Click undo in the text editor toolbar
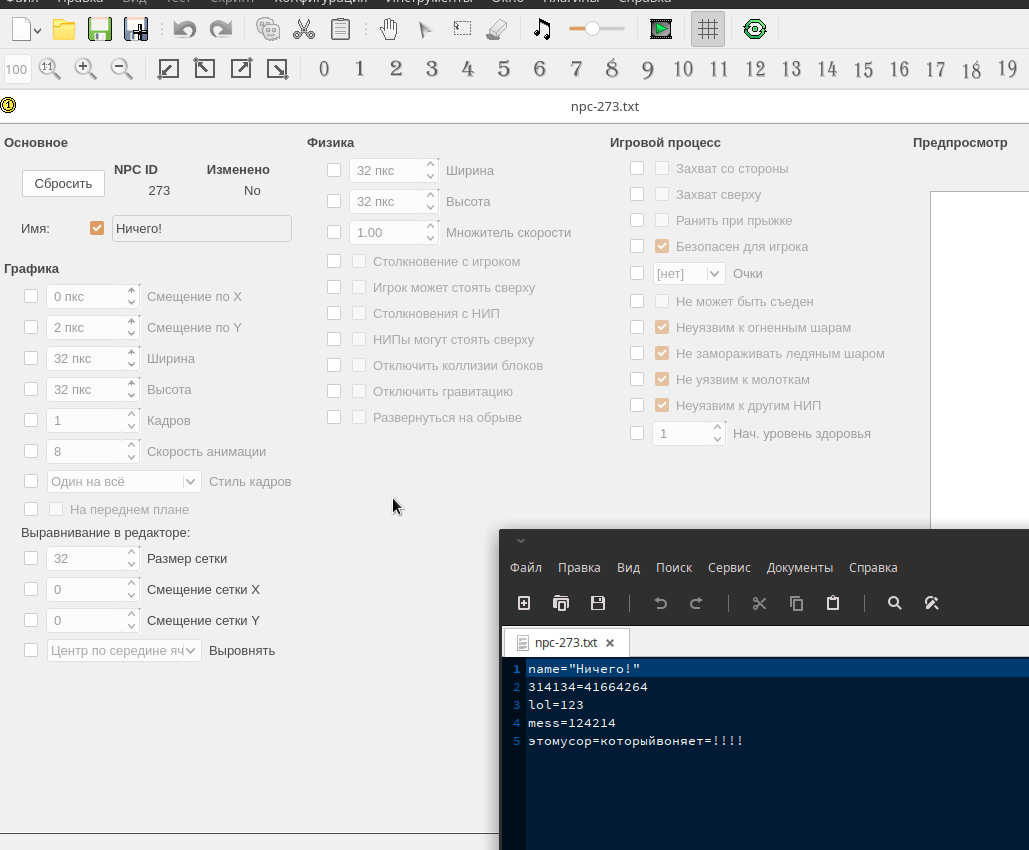The image size is (1029, 850). (661, 603)
